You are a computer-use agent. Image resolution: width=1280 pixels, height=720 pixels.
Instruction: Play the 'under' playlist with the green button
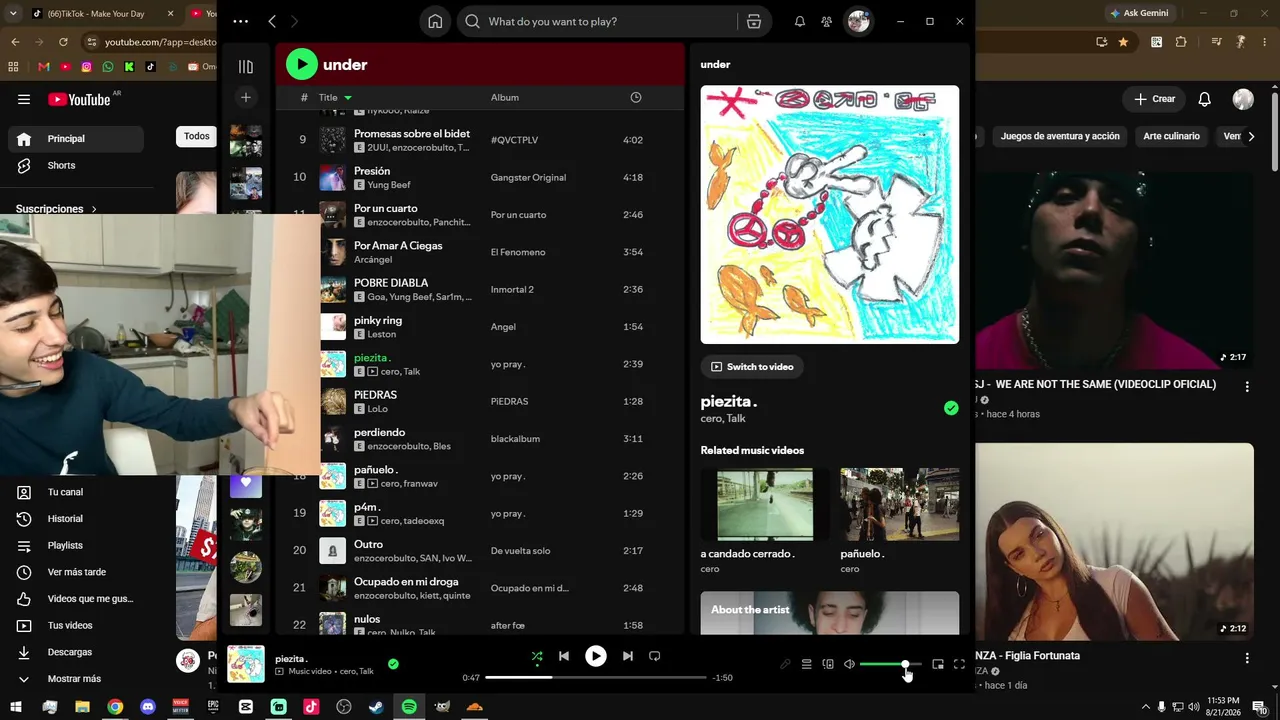[301, 64]
